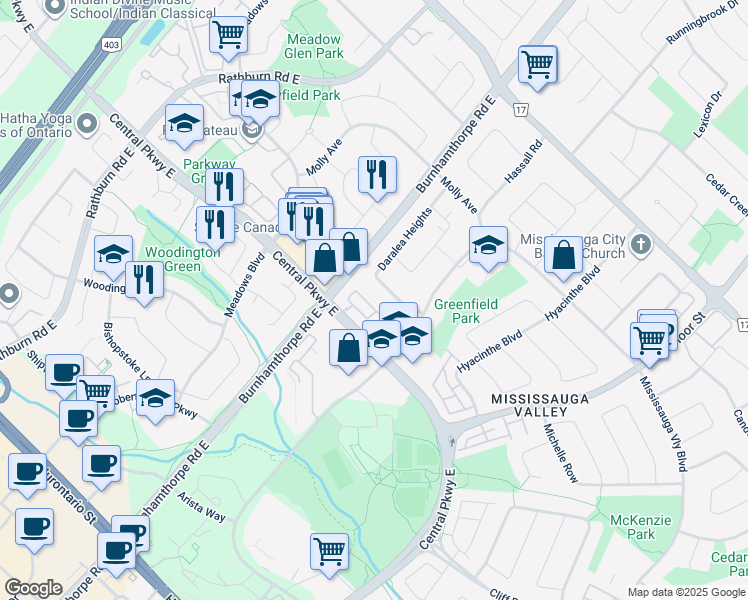Click the graduation cap marker left of Woodington Green

point(113,254)
